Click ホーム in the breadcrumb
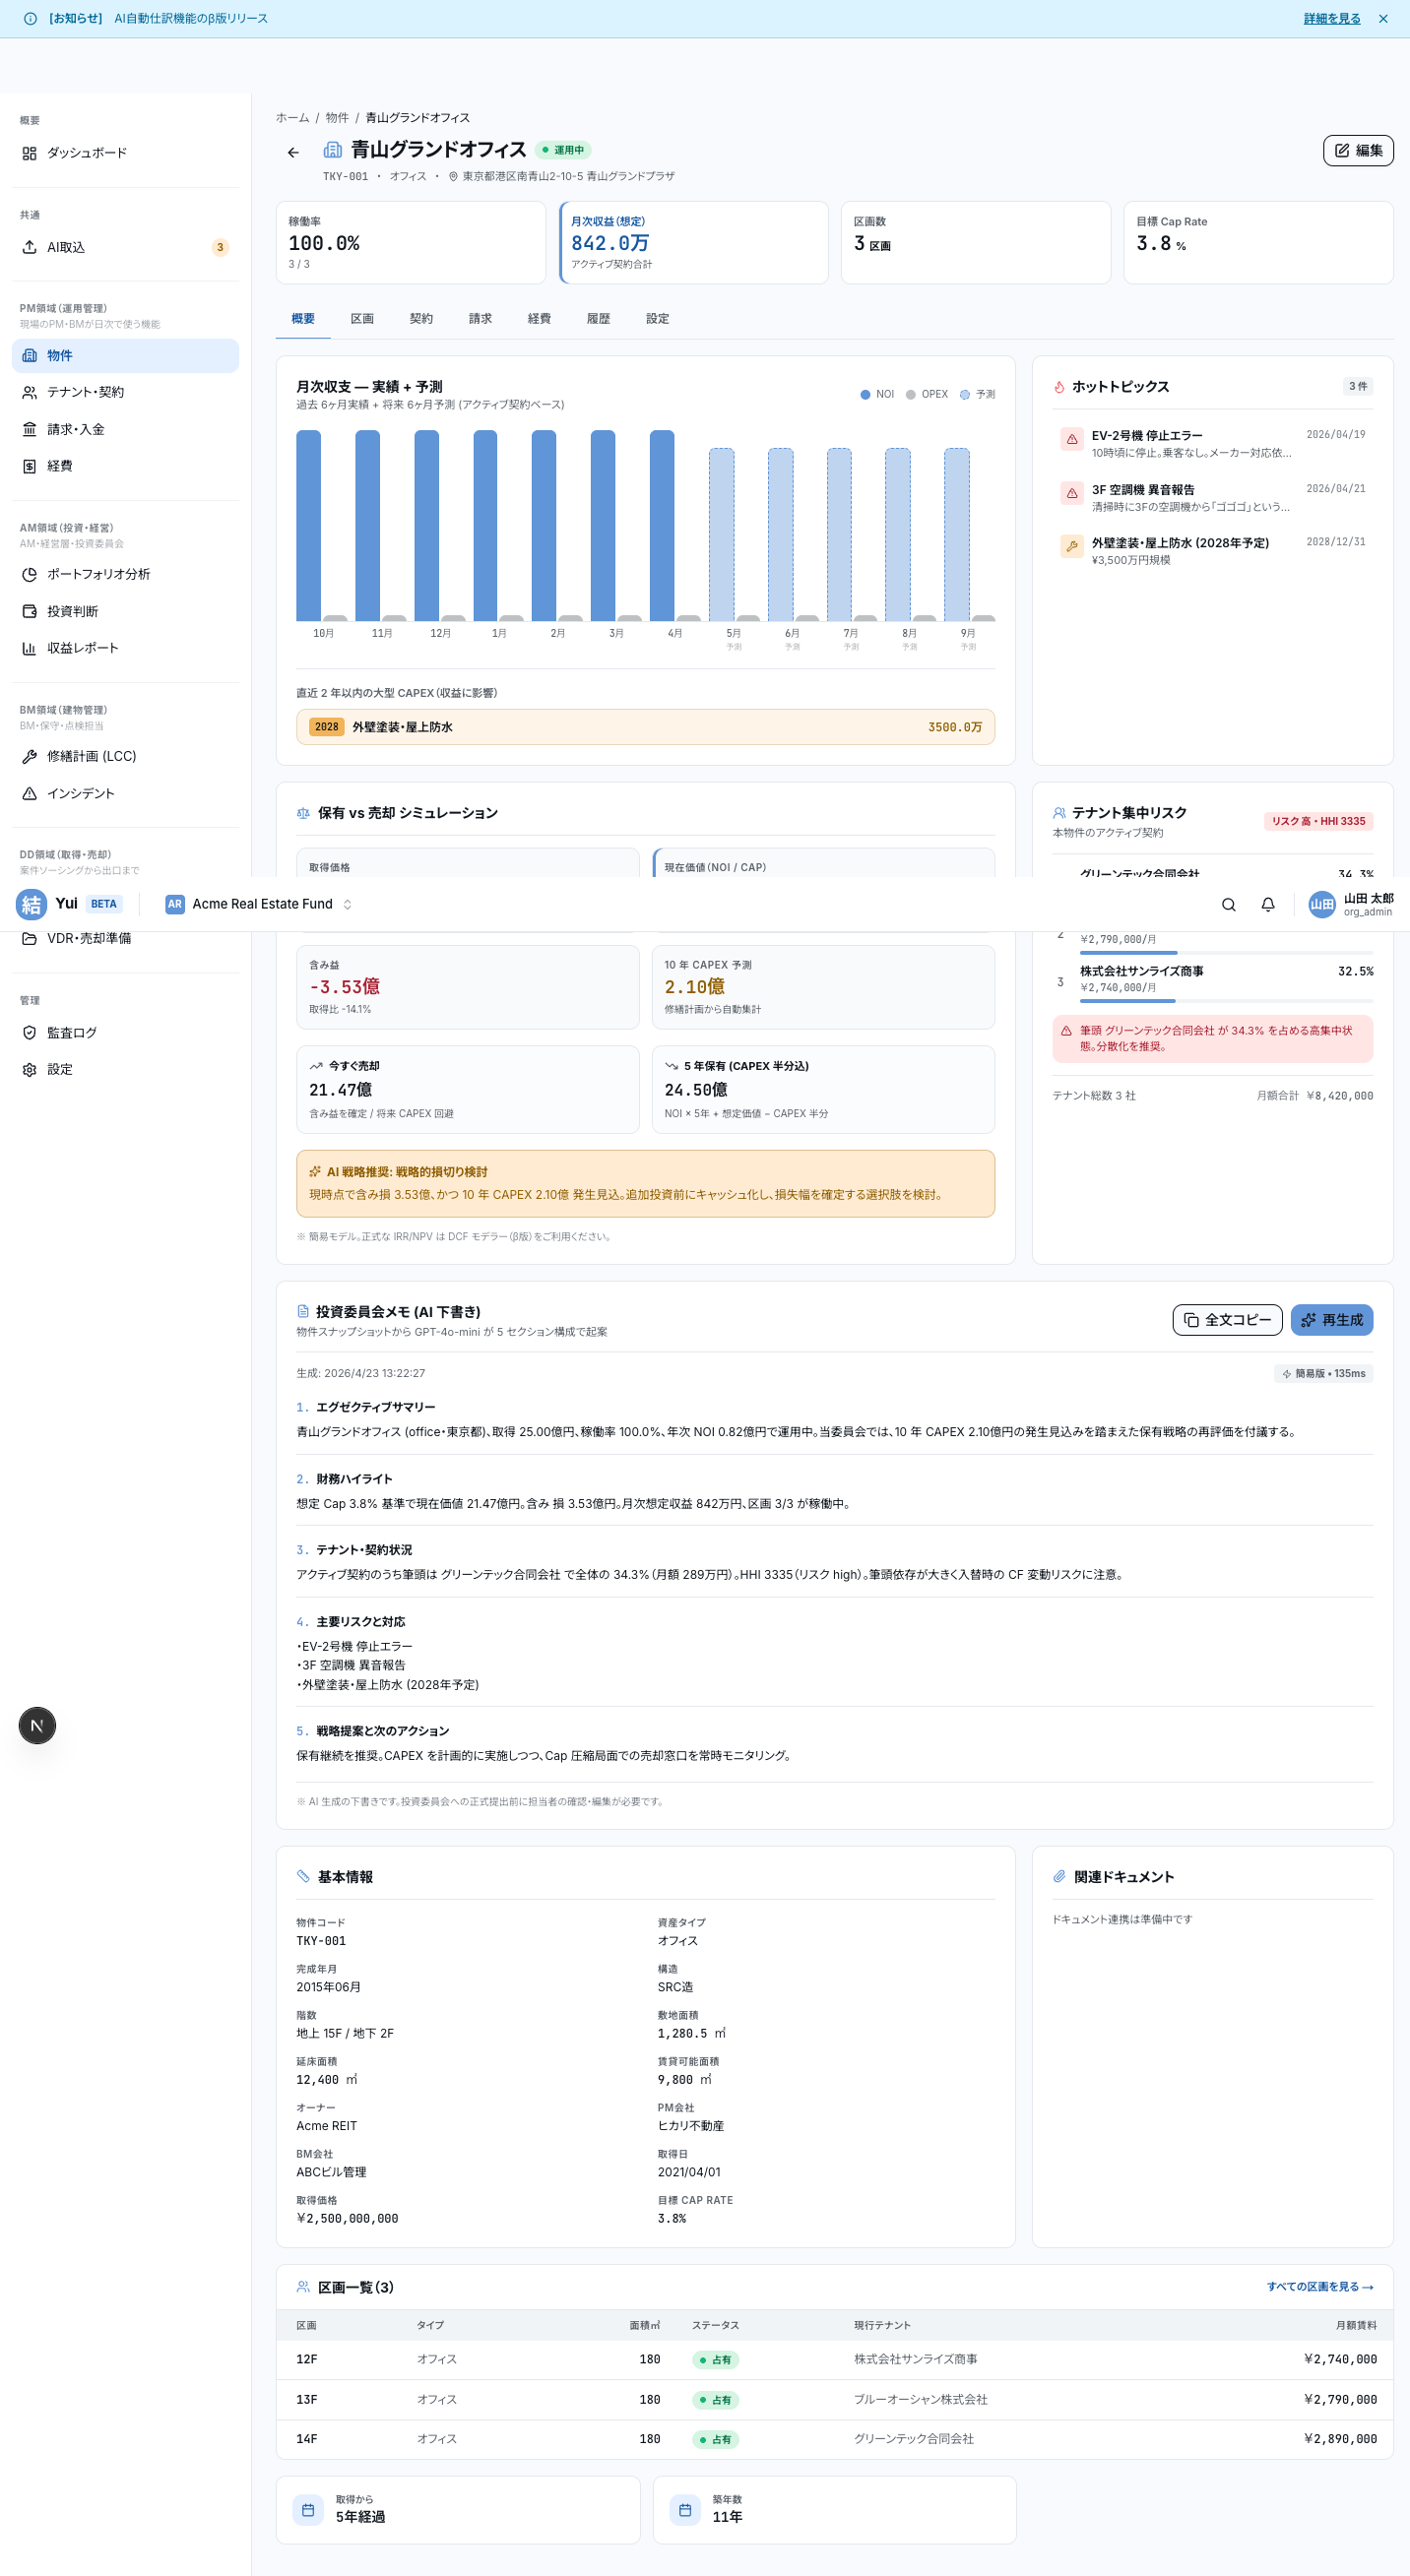This screenshot has width=1410, height=2576. coord(293,118)
